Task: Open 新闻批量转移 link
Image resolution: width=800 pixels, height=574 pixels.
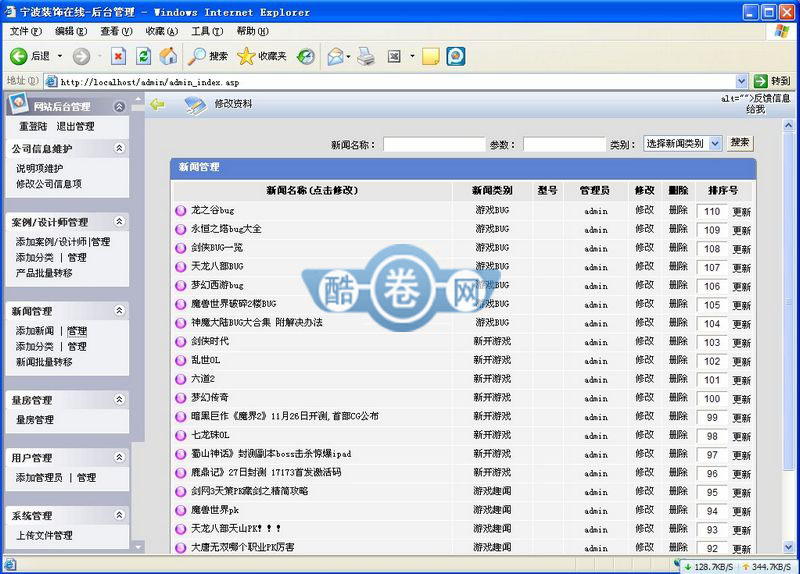Action: point(44,362)
